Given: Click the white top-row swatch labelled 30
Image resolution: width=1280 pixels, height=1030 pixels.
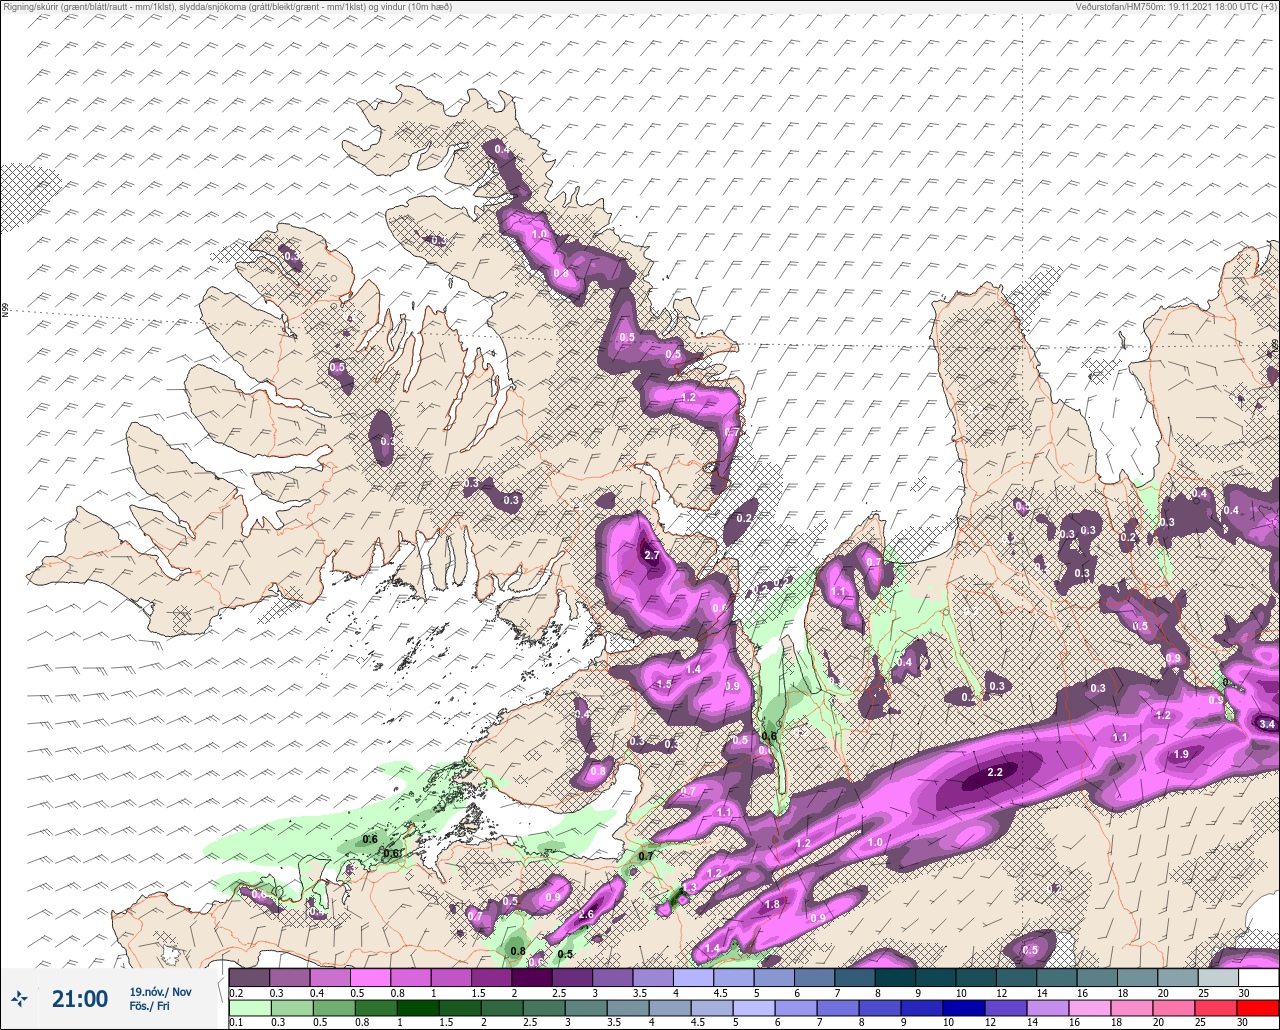Looking at the screenshot, I should 1258,977.
